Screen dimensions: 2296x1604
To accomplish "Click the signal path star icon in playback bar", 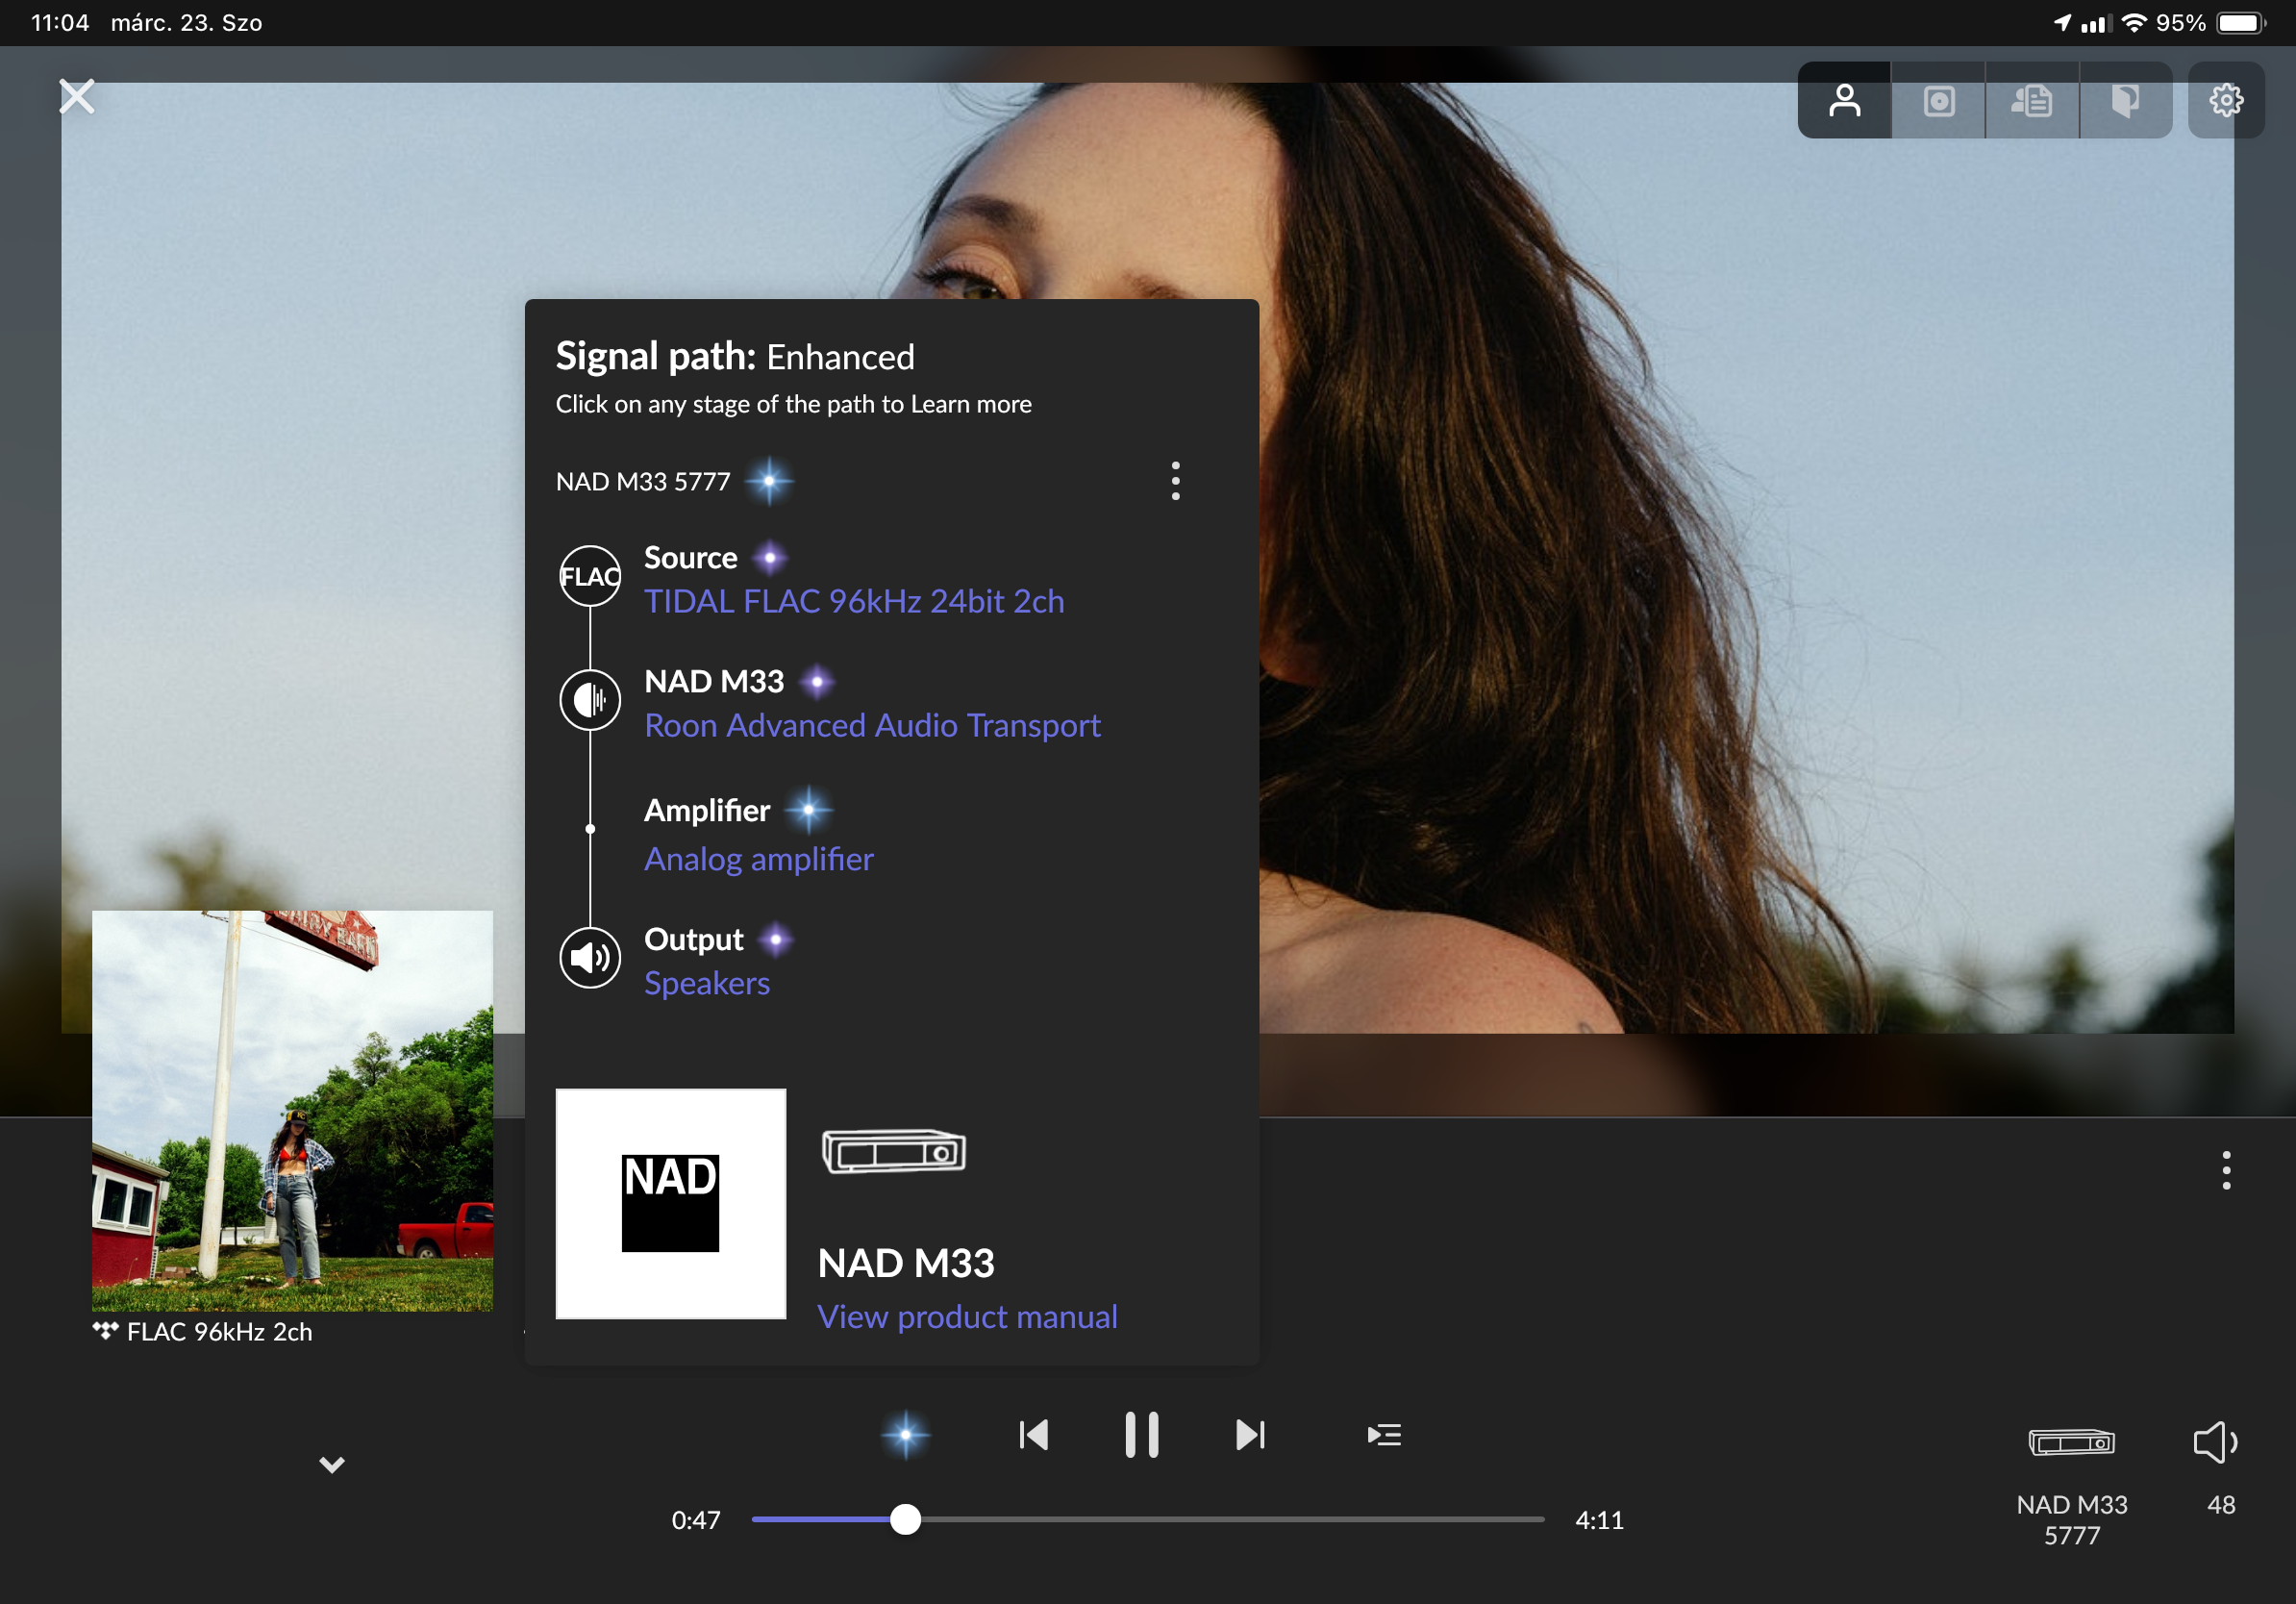I will tap(905, 1435).
